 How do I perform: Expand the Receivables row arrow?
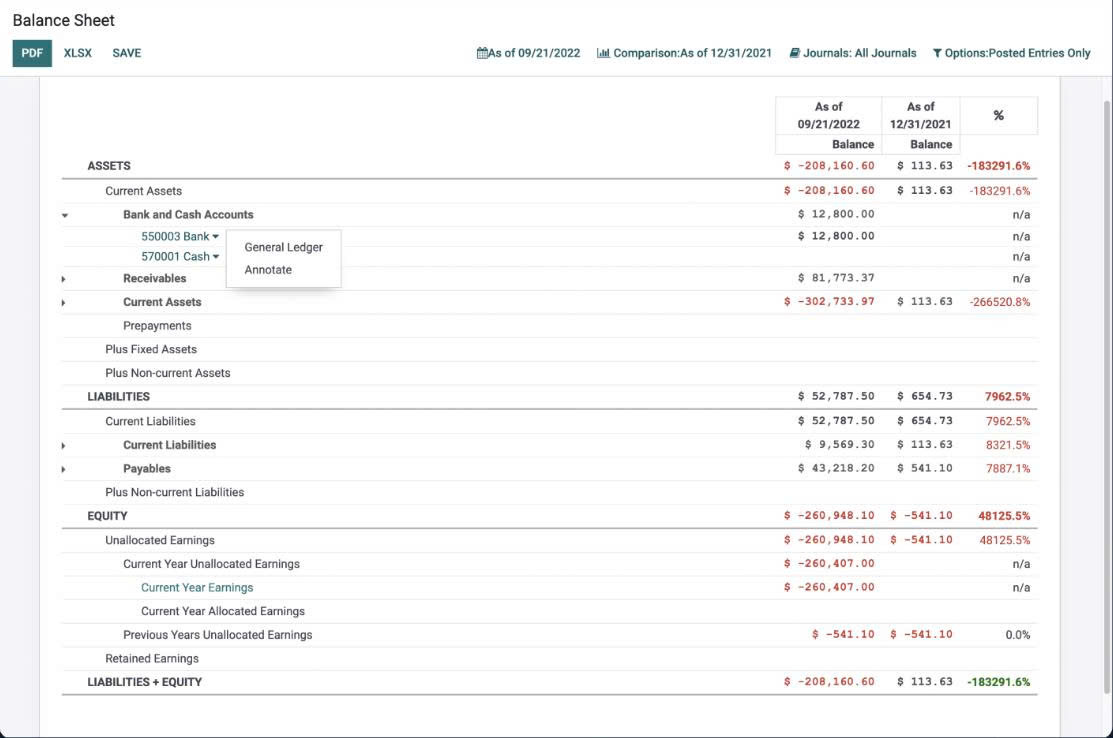pyautogui.click(x=65, y=279)
